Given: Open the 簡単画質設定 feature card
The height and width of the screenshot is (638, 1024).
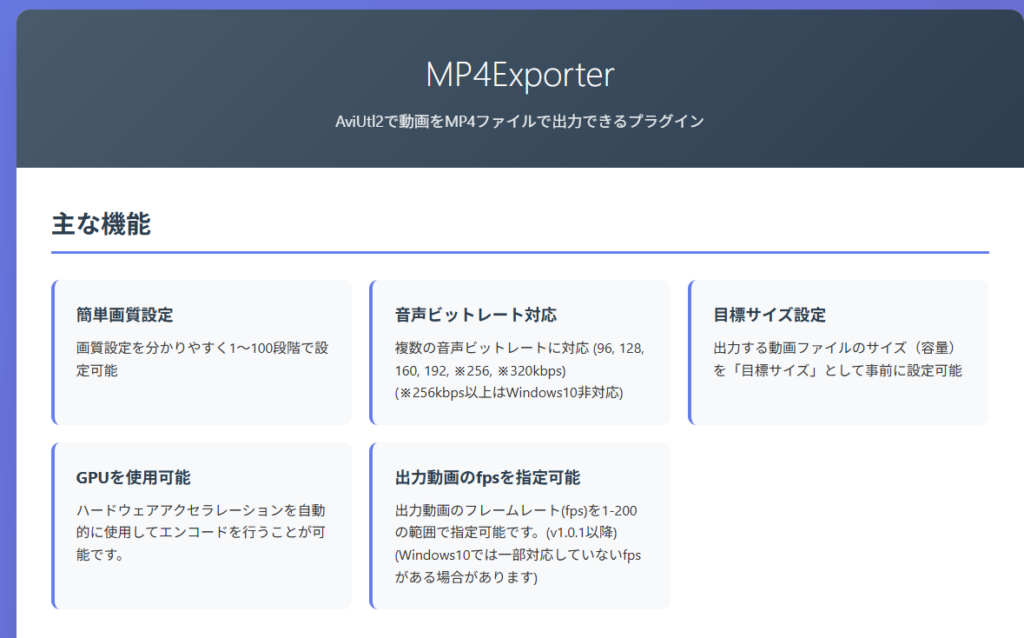Looking at the screenshot, I should pyautogui.click(x=202, y=350).
